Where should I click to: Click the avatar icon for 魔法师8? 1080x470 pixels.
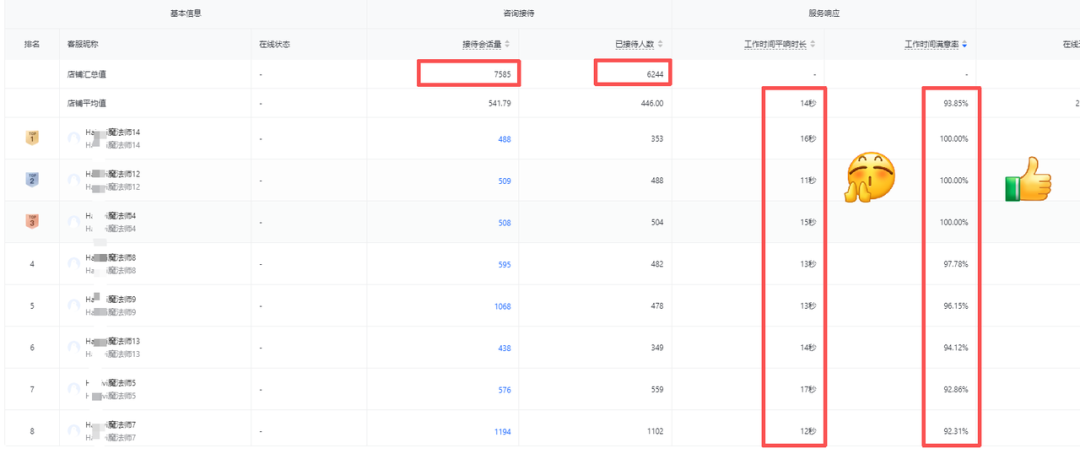pos(74,264)
